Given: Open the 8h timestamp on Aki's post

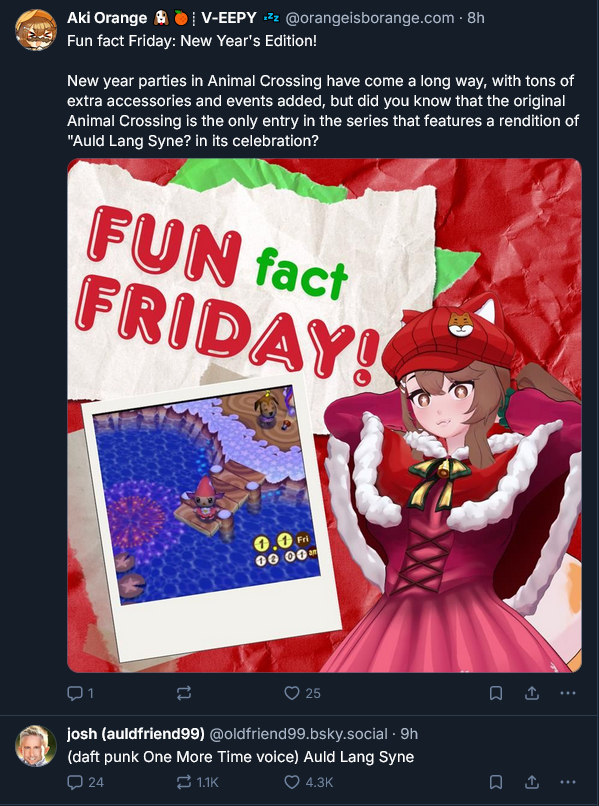Looking at the screenshot, I should point(476,18).
